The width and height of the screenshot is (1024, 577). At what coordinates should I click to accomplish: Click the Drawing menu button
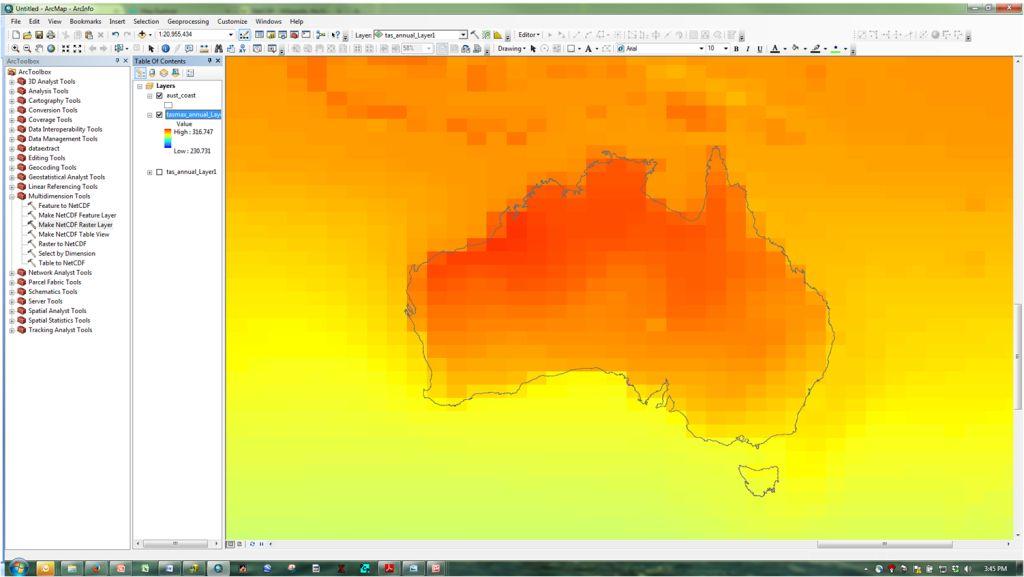click(511, 48)
